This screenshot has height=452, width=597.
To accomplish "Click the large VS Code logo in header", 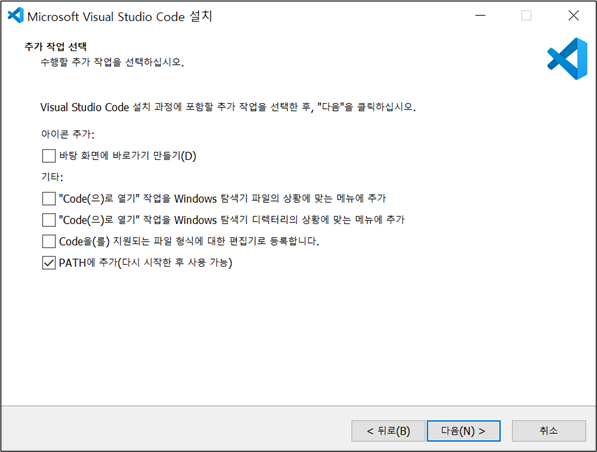I will 567,59.
